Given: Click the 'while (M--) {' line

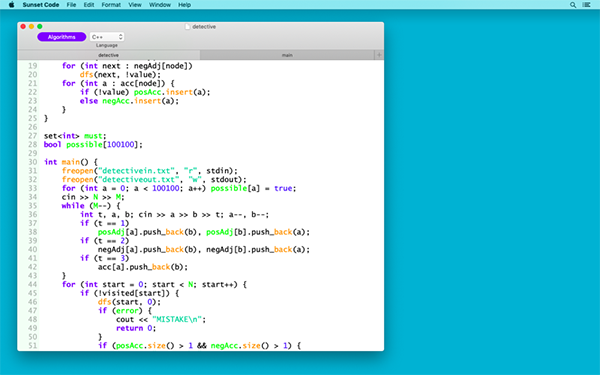Looking at the screenshot, I should pyautogui.click(x=91, y=206).
